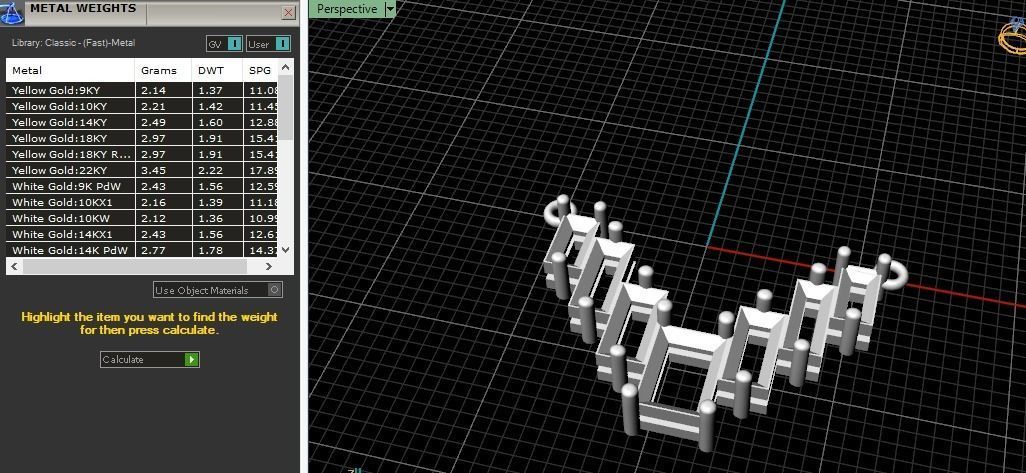This screenshot has width=1026, height=473.
Task: Click the horizontal scroll-left arrow
Action: point(15,266)
